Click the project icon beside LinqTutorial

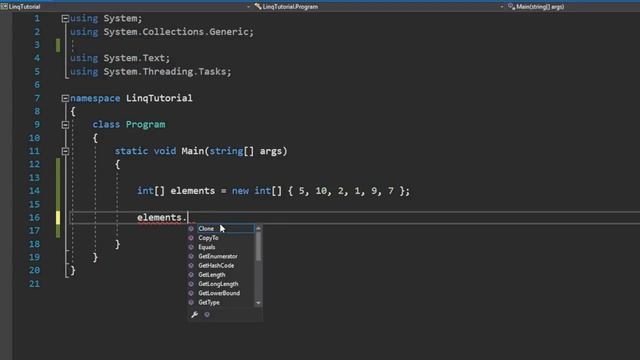tap(4, 7)
